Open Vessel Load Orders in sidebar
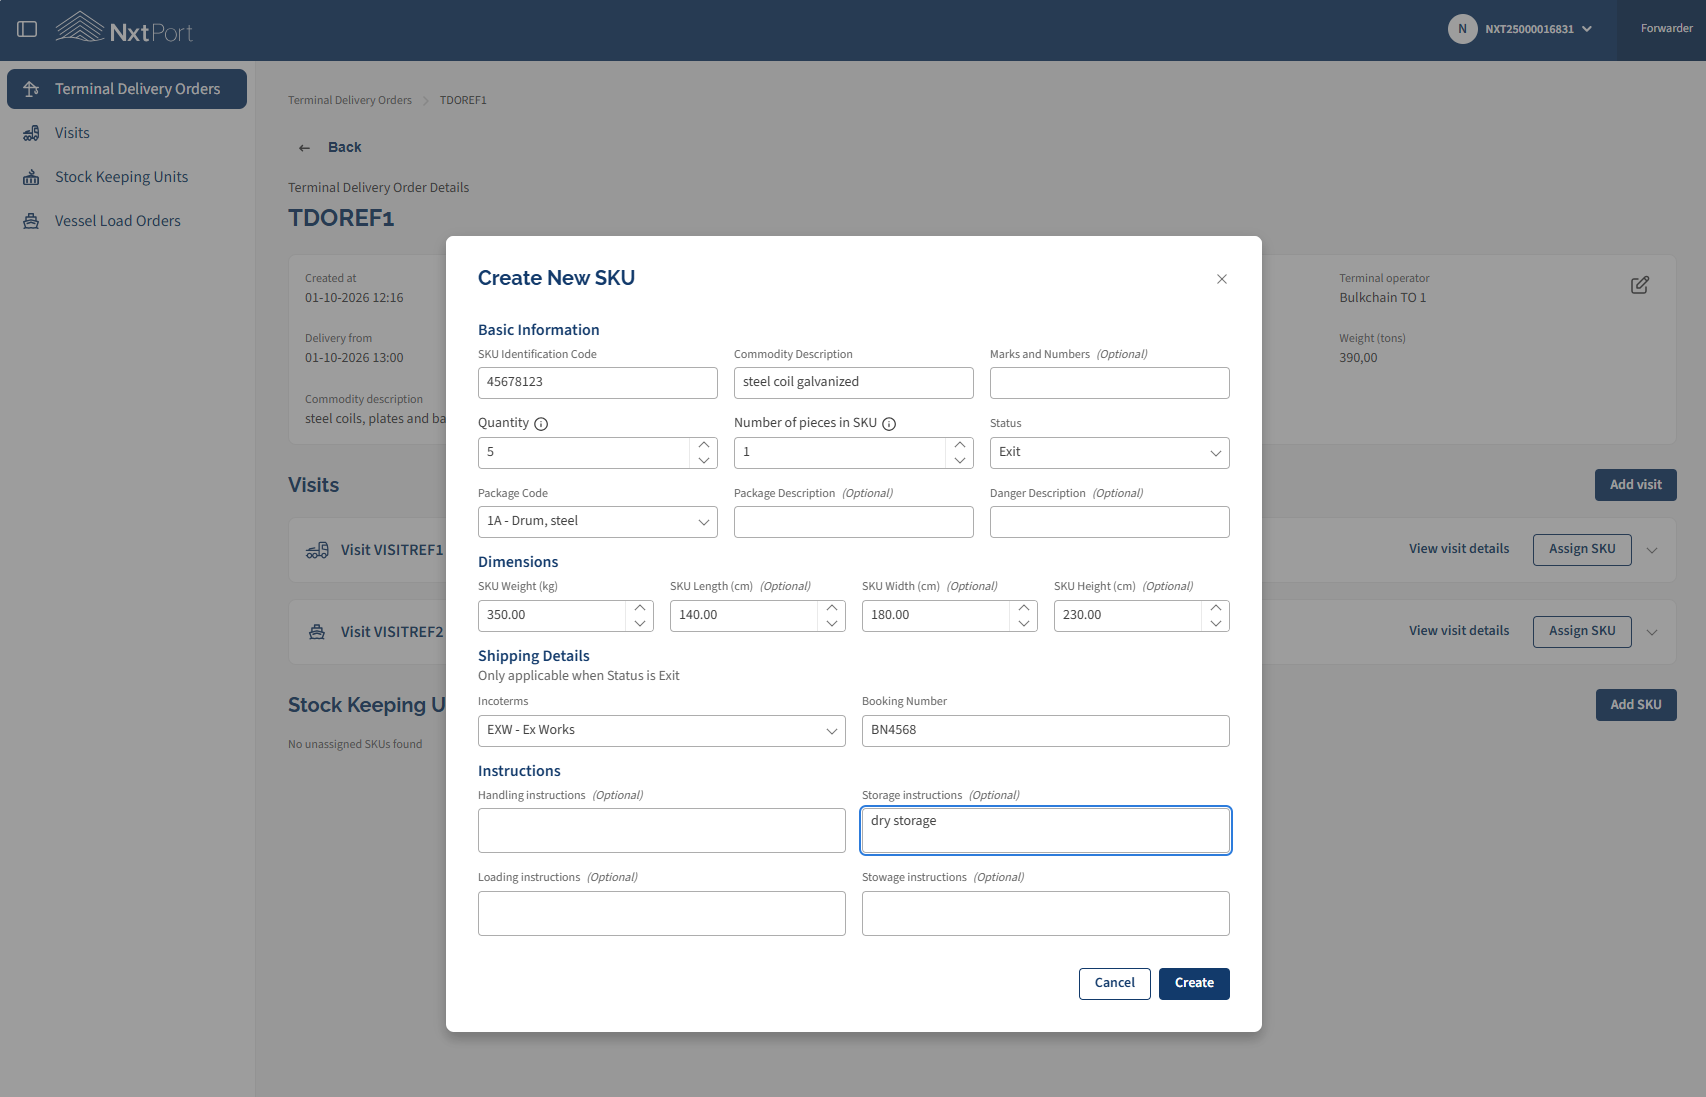This screenshot has height=1097, width=1706. 127,221
